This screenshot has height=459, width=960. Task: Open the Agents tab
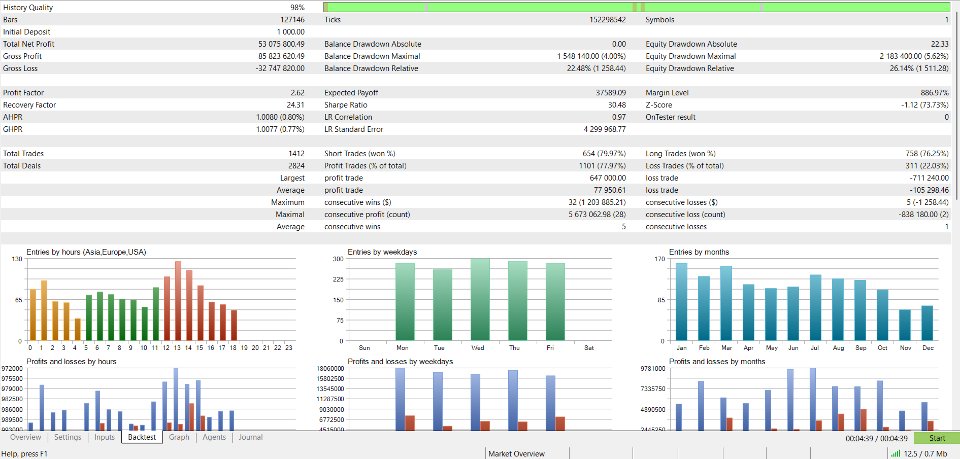click(x=214, y=438)
